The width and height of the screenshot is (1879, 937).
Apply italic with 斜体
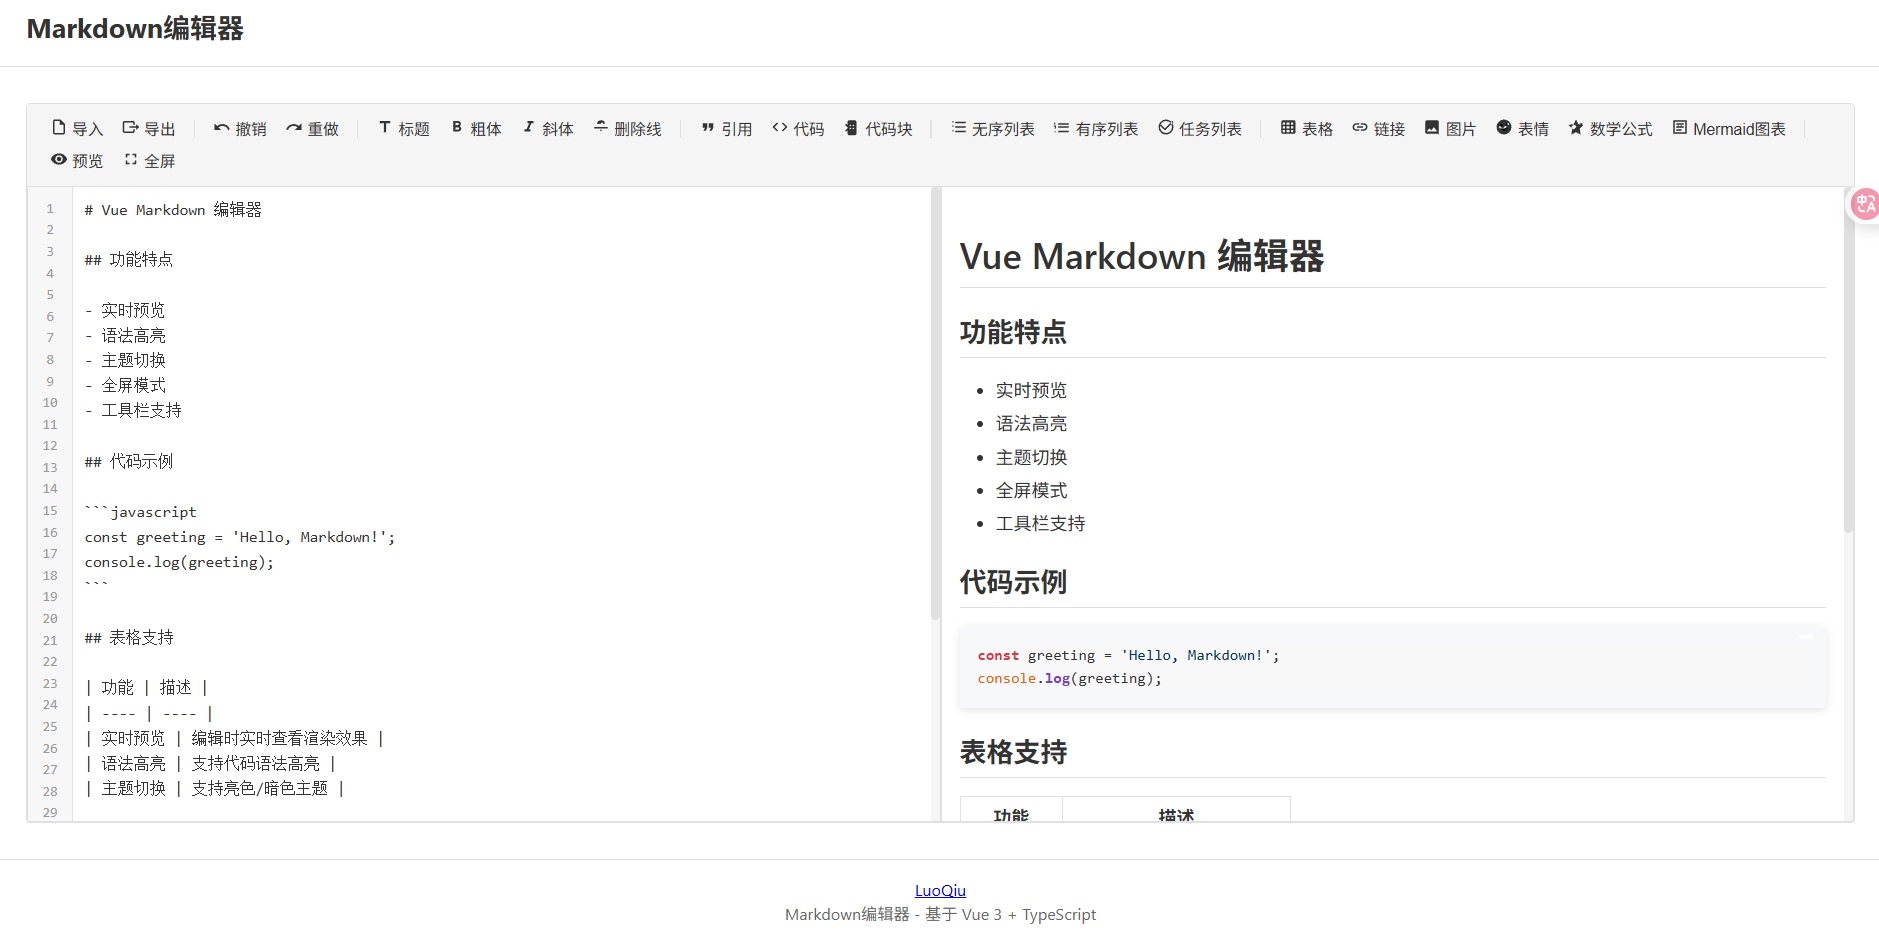tap(548, 129)
